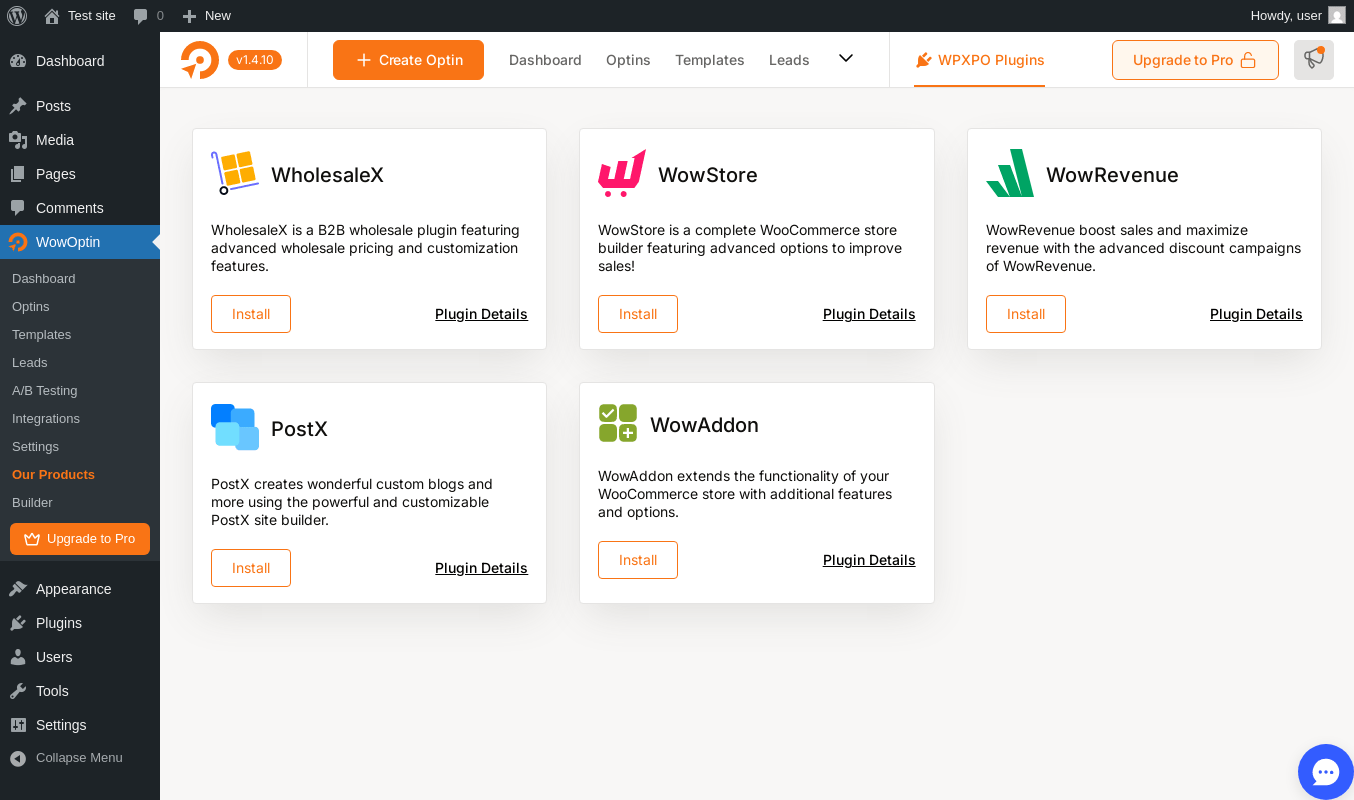Image resolution: width=1354 pixels, height=800 pixels.
Task: Open Integrations submenu
Action: click(80, 419)
